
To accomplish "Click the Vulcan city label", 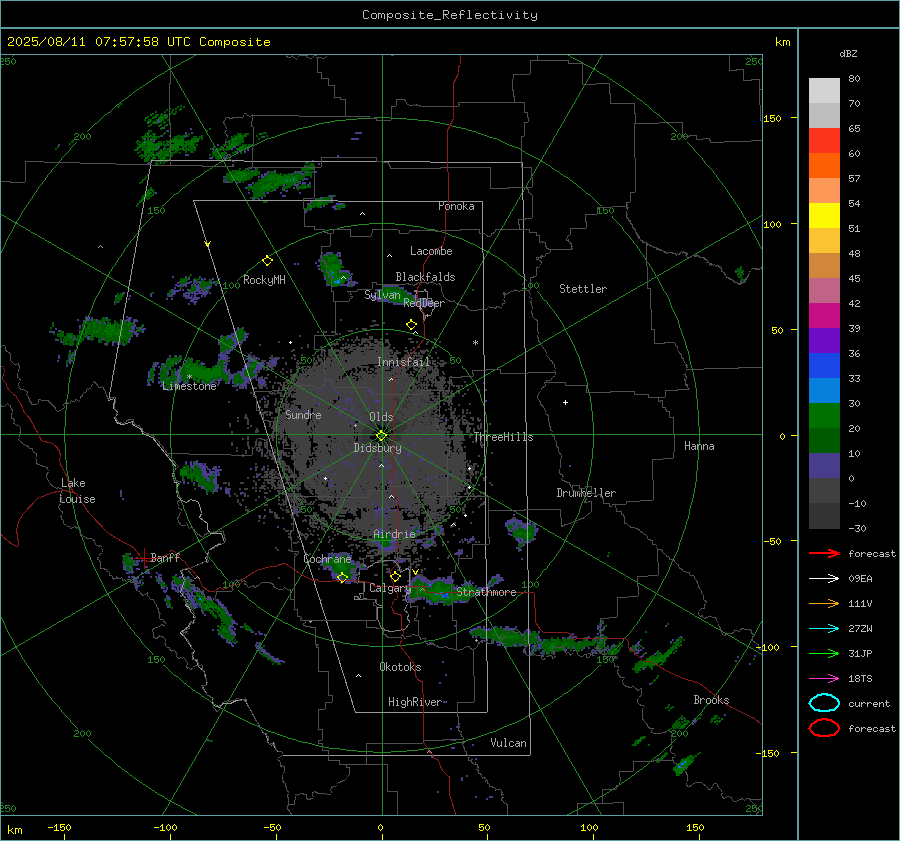I will click(x=508, y=743).
